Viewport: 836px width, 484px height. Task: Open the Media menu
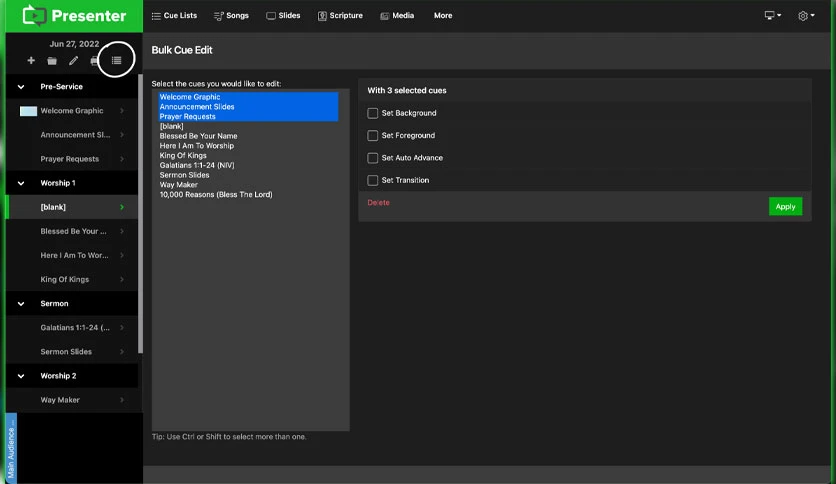point(397,15)
